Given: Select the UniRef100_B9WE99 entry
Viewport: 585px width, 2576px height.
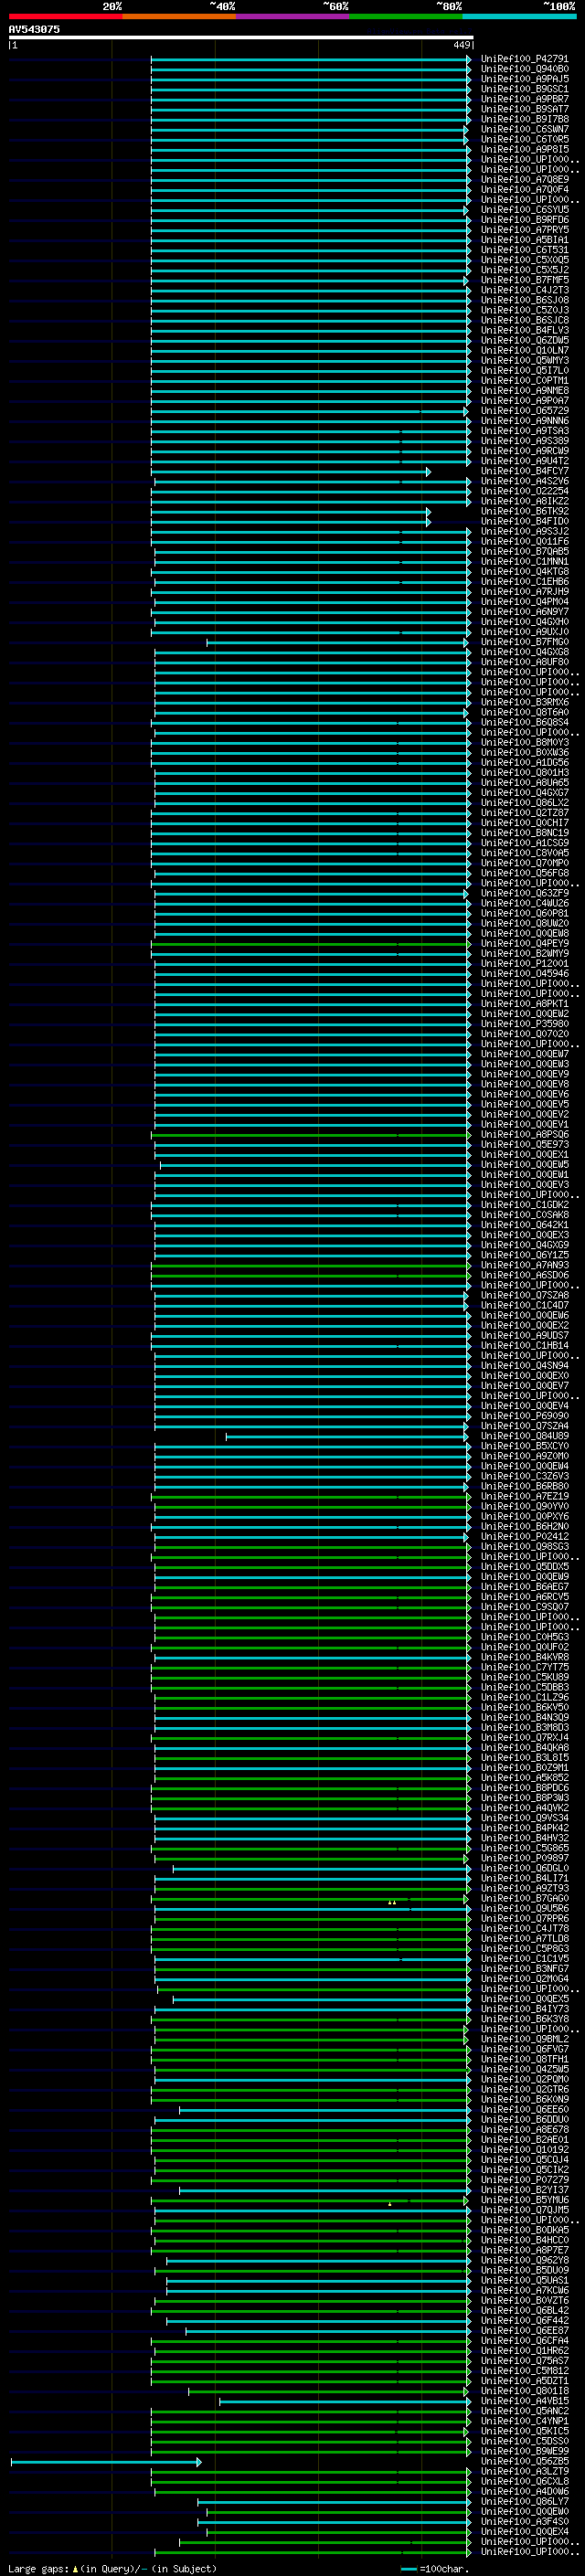Looking at the screenshot, I should 524,2451.
